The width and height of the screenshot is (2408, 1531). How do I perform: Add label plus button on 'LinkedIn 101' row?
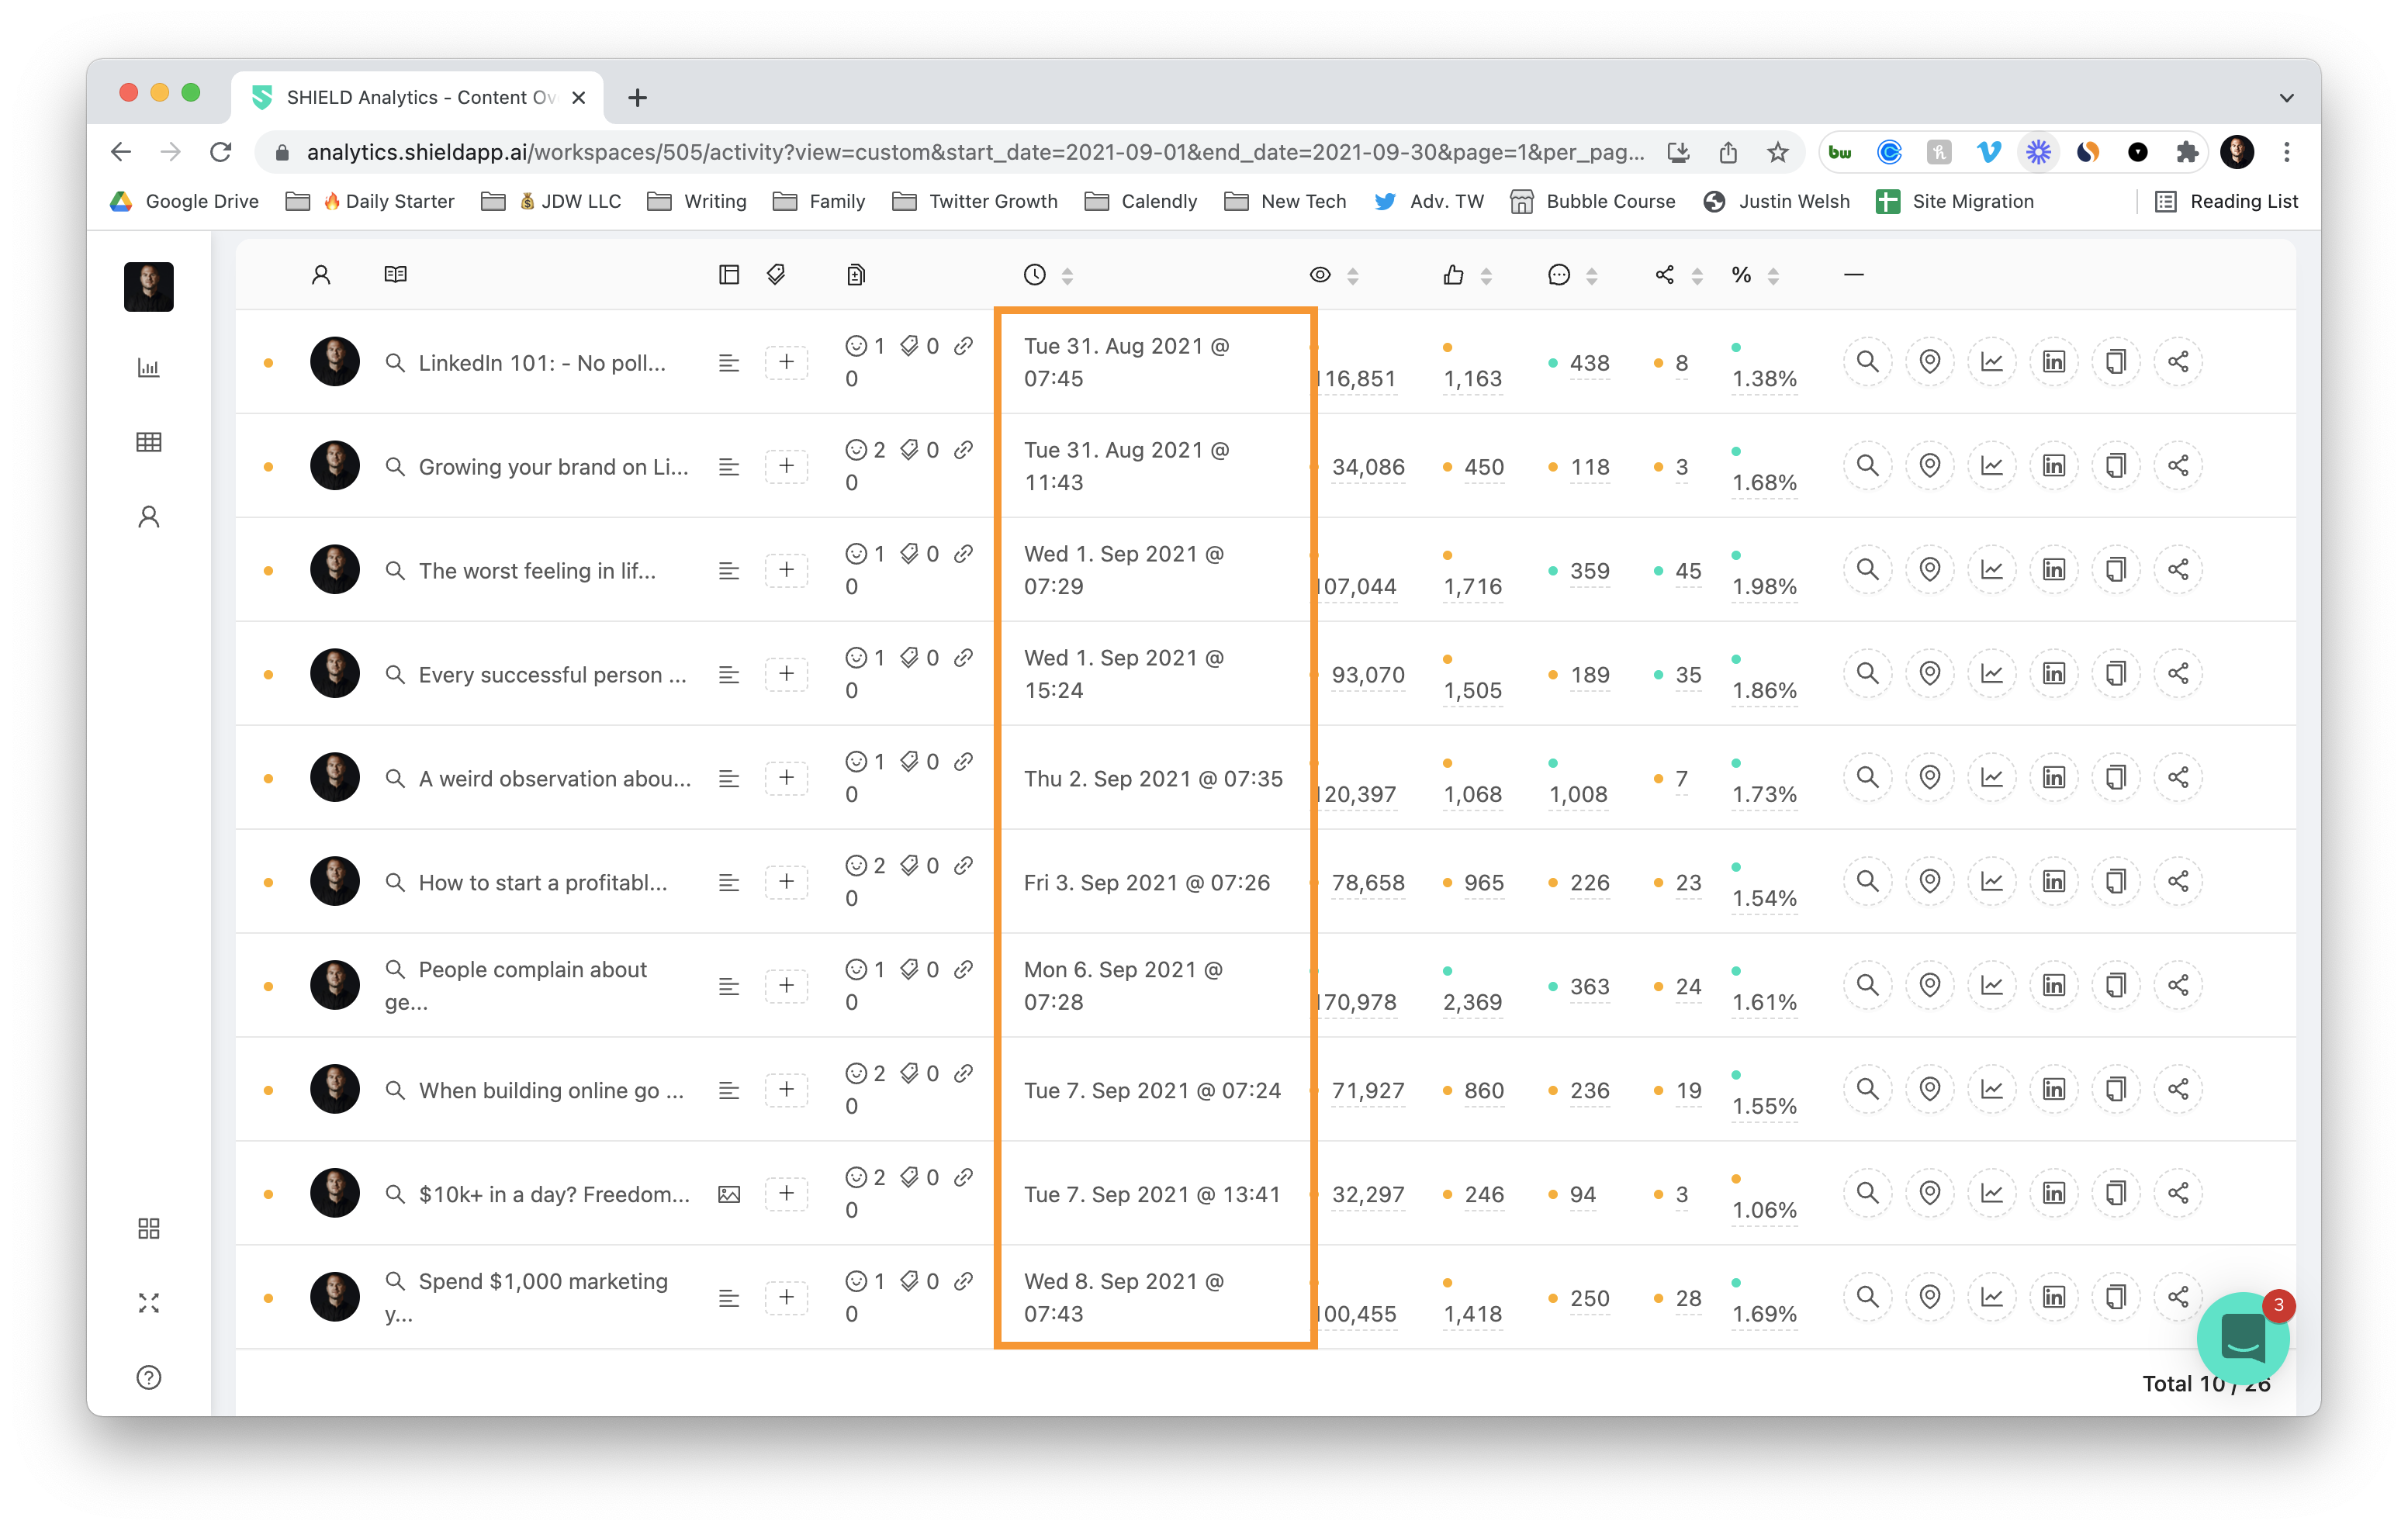tap(786, 362)
